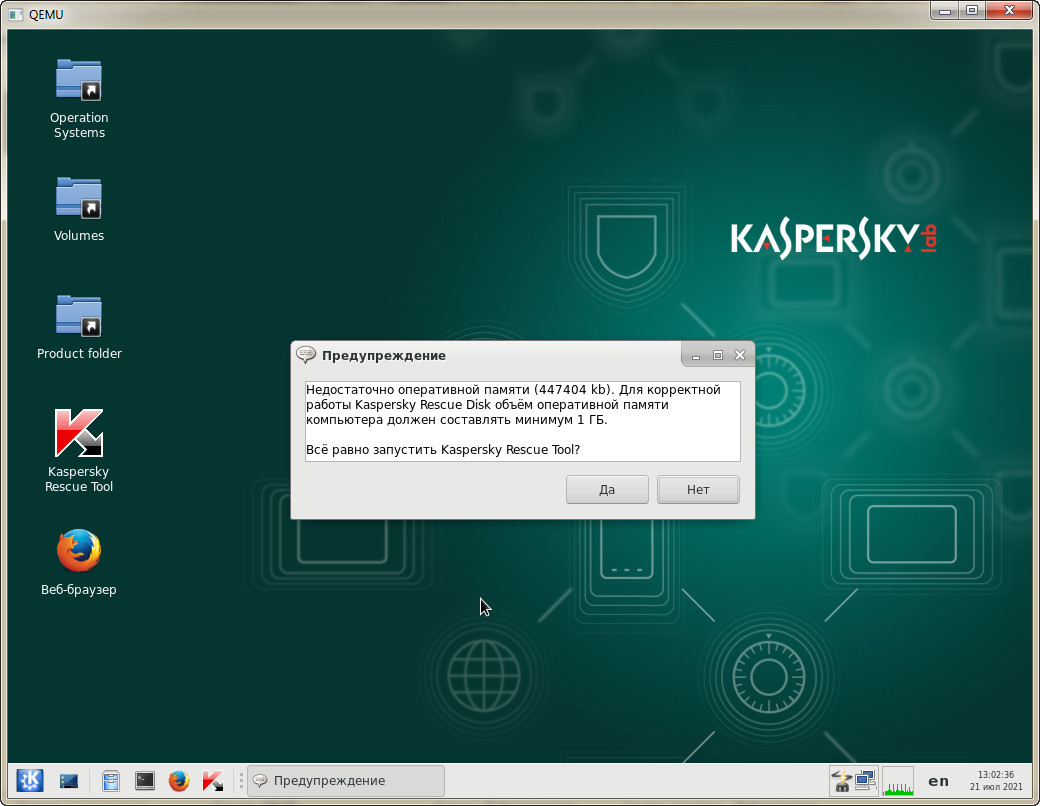Select the Предупреждение taskbar window entry
The width and height of the screenshot is (1040, 806).
(346, 781)
